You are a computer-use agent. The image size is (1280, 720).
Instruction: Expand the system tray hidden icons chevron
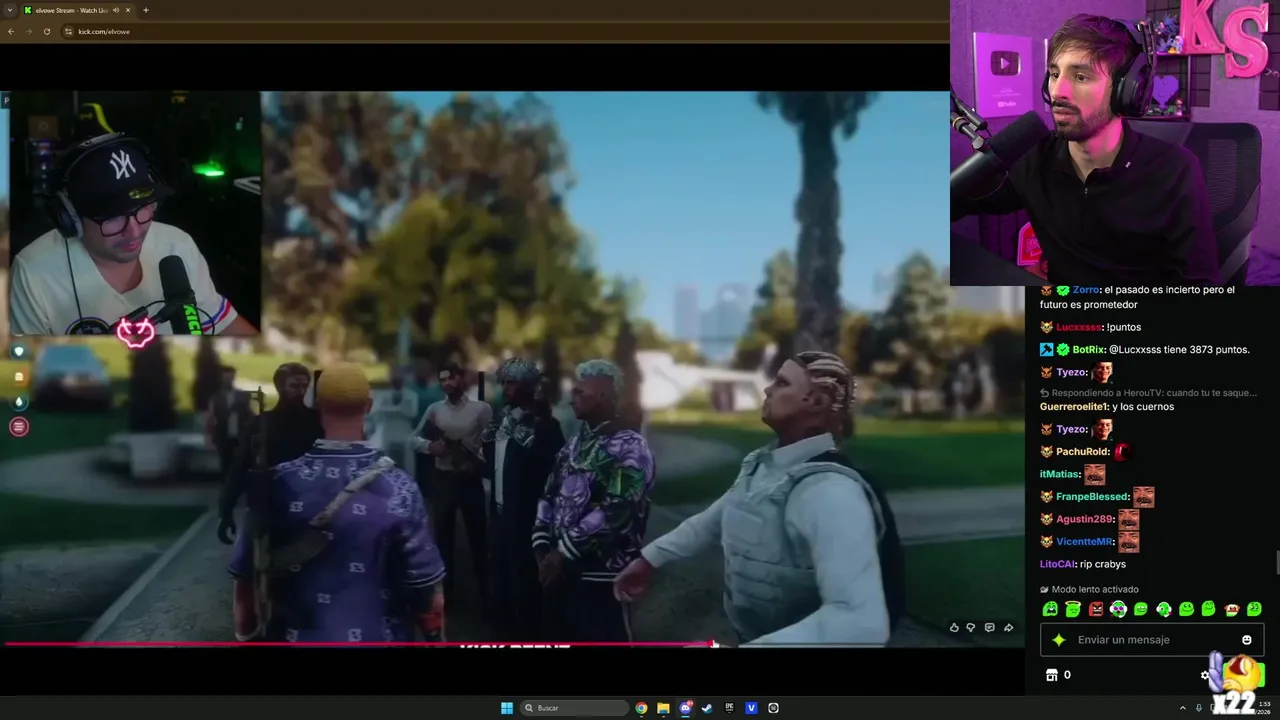pos(1183,708)
